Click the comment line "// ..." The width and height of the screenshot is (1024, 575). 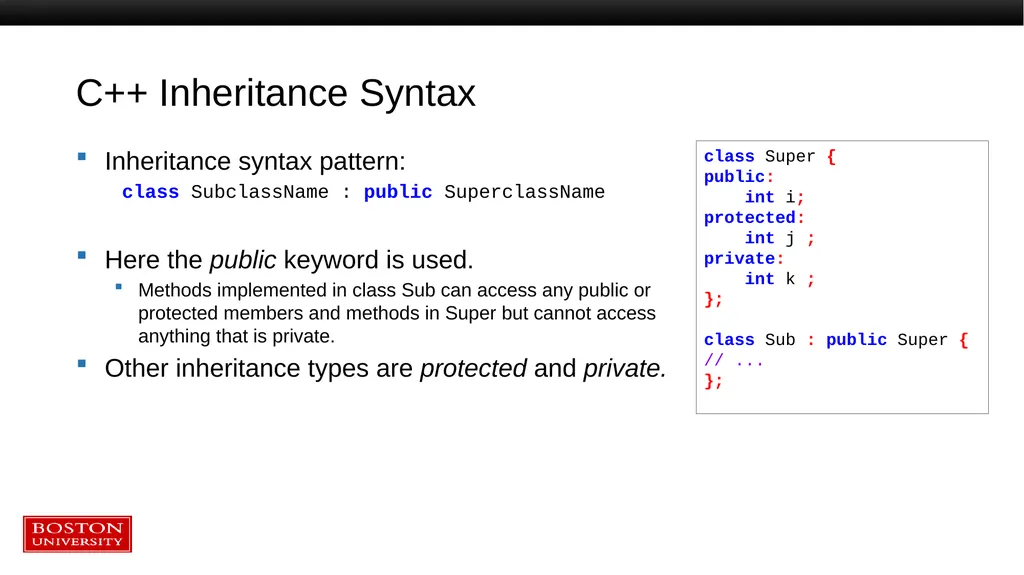733,361
